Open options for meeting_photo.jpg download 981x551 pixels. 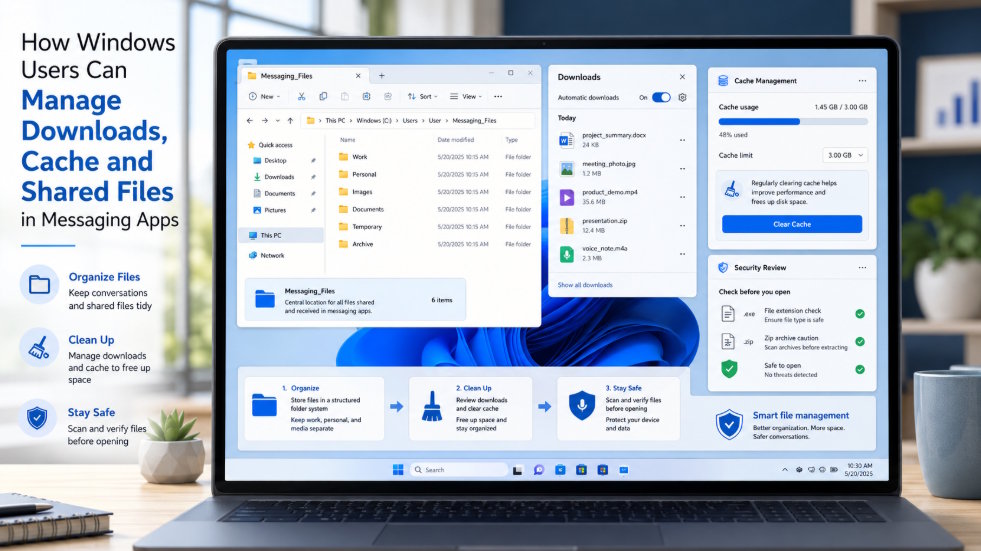[x=683, y=169]
